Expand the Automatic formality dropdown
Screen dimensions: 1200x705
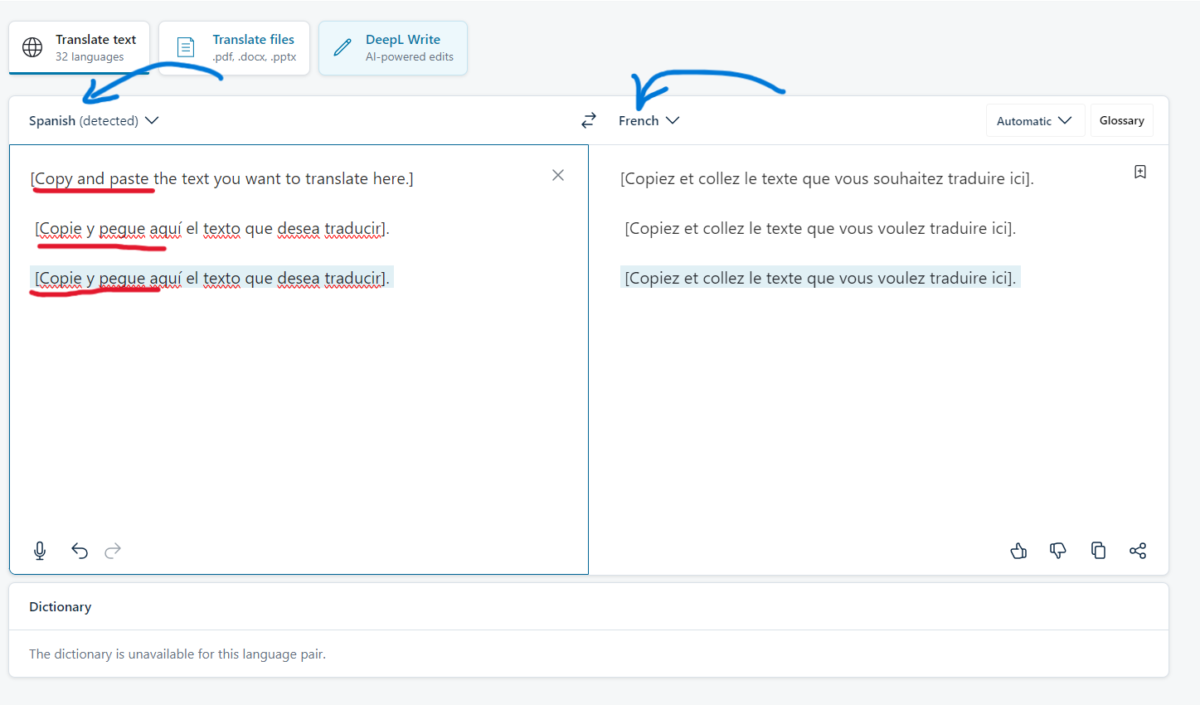pyautogui.click(x=1034, y=121)
